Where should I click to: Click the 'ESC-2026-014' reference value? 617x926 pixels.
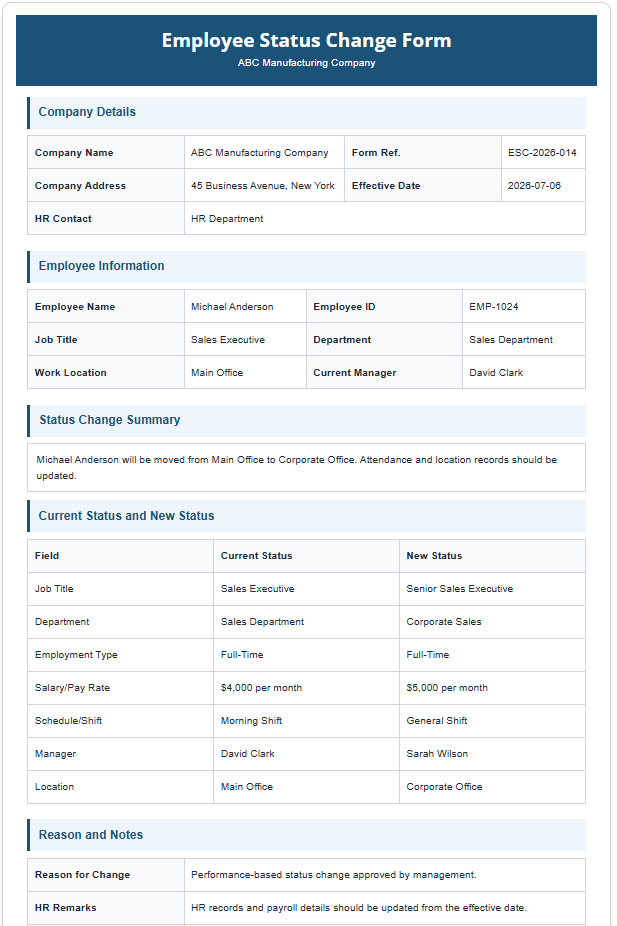coord(542,152)
